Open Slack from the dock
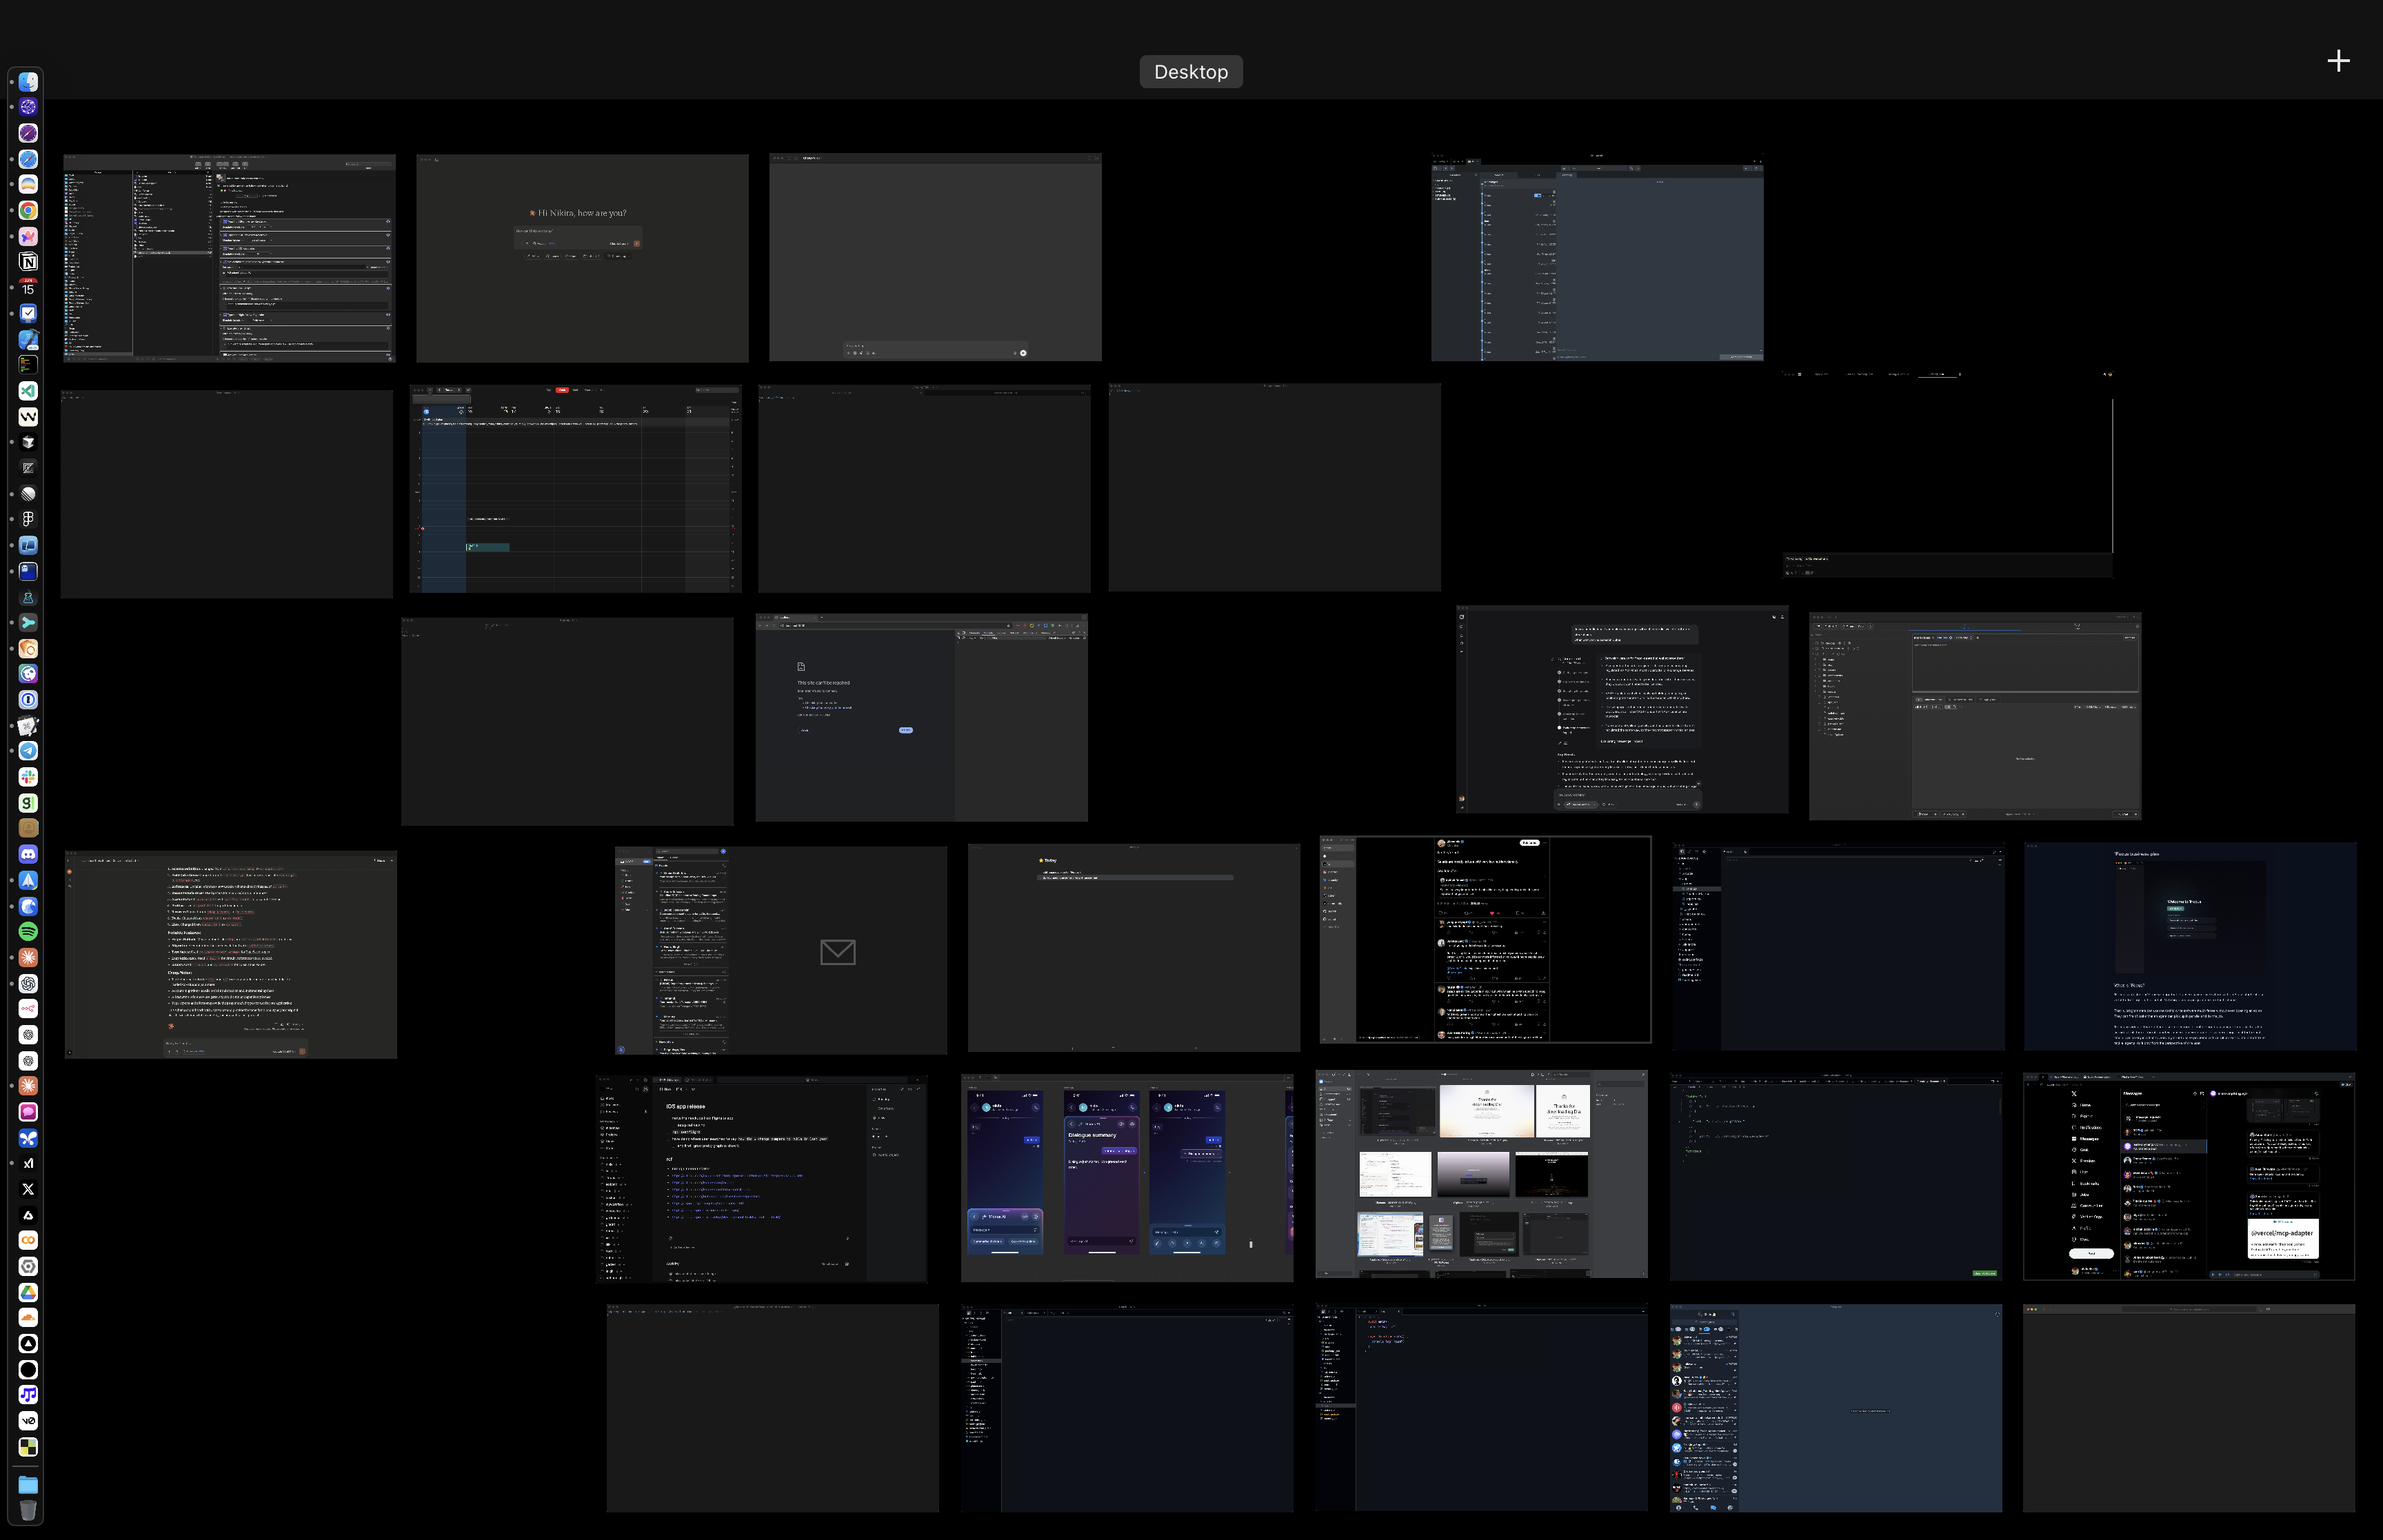Screen dimensions: 2383x1540 click(x=28, y=777)
